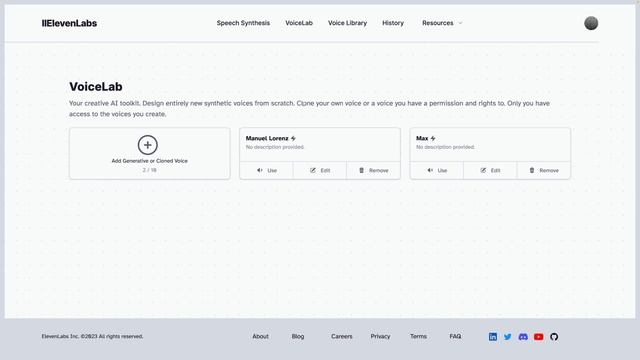The width and height of the screenshot is (640, 360).
Task: Remove the Manuel Lorenz voice
Action: 373,170
